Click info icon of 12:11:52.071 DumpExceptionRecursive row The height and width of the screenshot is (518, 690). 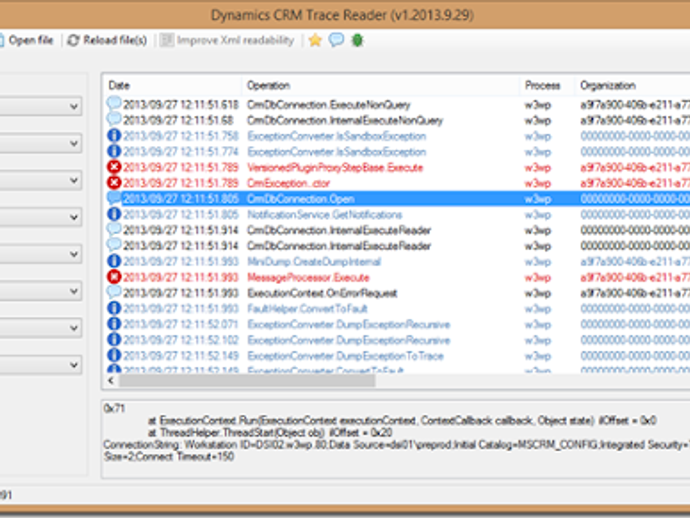114,324
